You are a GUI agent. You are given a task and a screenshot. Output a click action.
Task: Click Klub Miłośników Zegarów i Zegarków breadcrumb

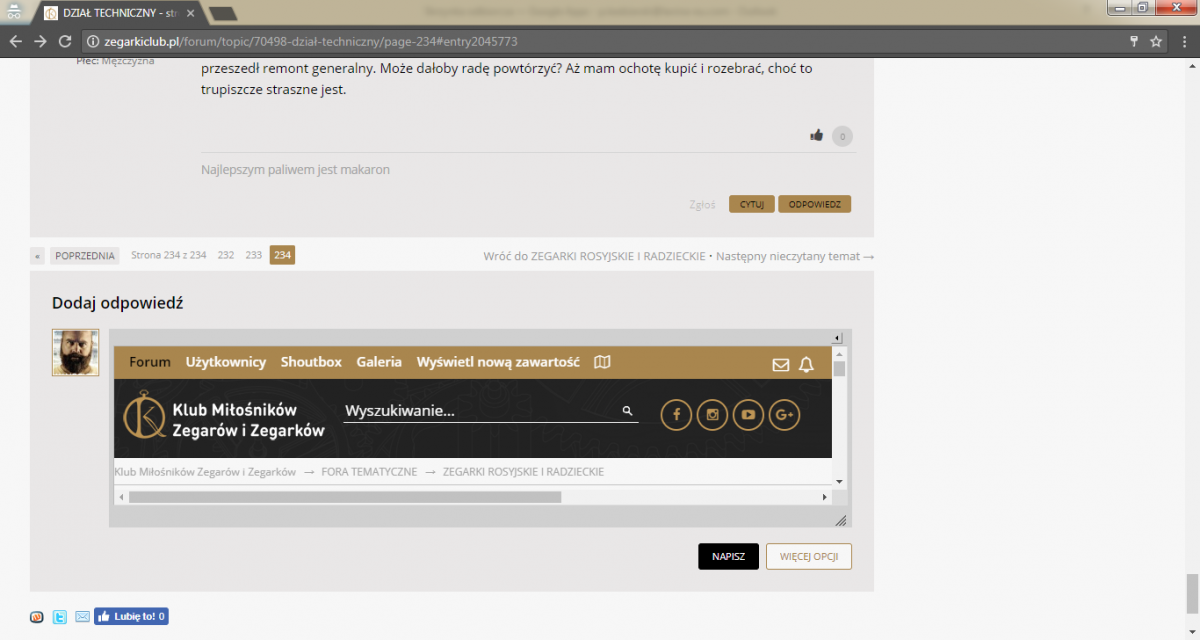205,472
